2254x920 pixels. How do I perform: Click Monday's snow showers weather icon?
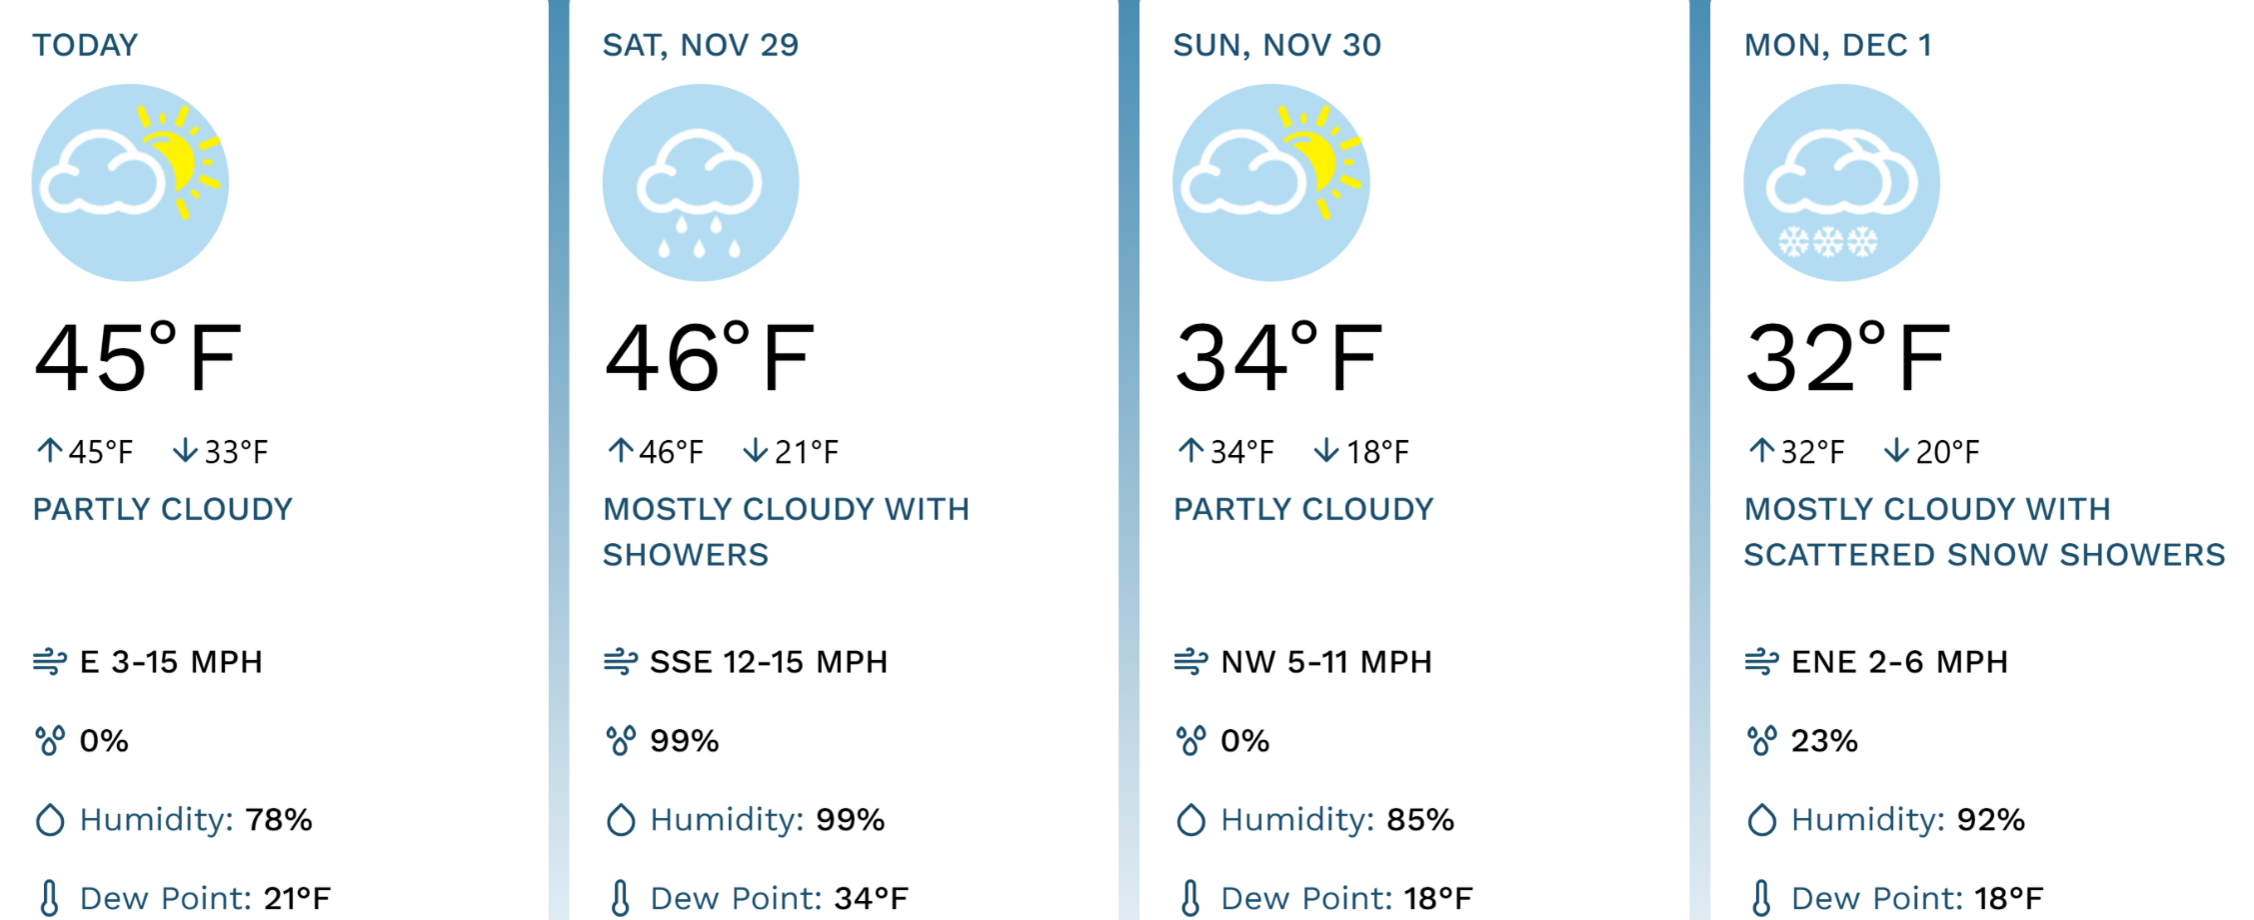click(x=1841, y=182)
